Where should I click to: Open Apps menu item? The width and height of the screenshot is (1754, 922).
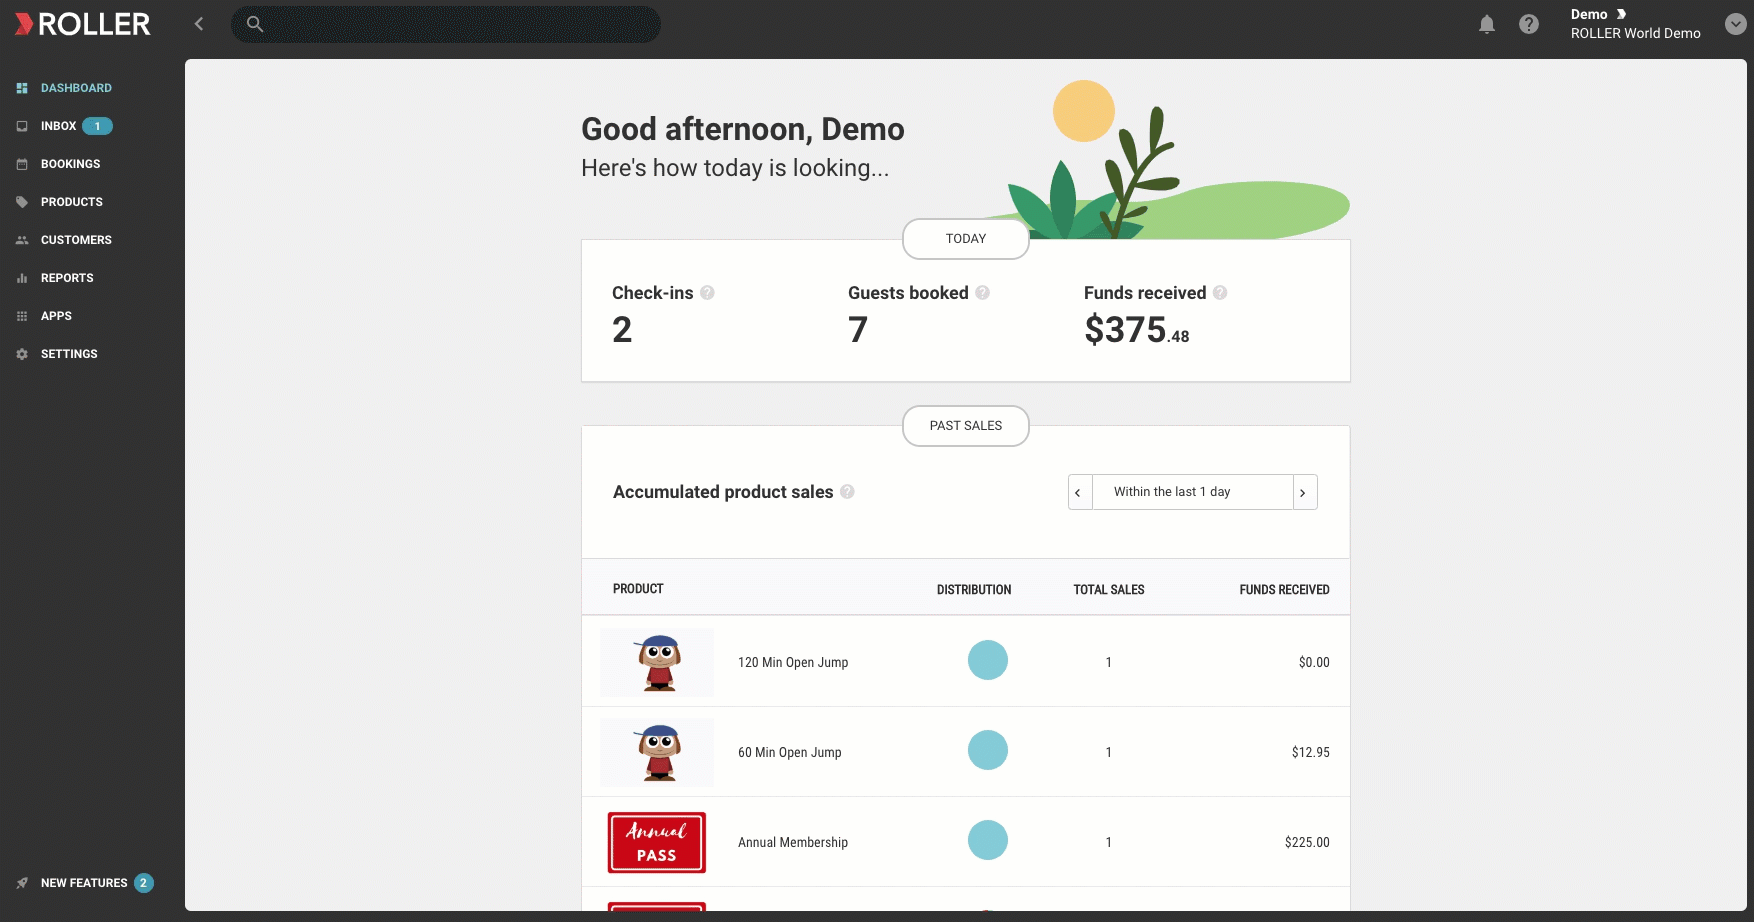point(56,316)
